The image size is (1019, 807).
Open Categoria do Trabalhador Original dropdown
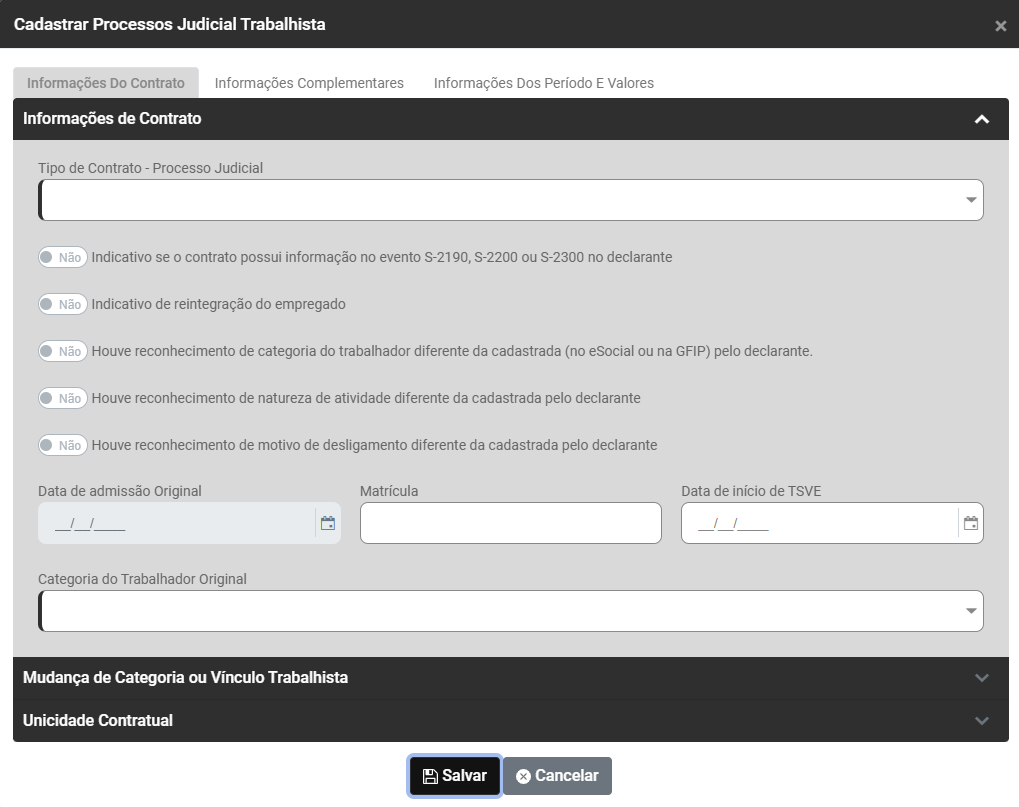[510, 611]
